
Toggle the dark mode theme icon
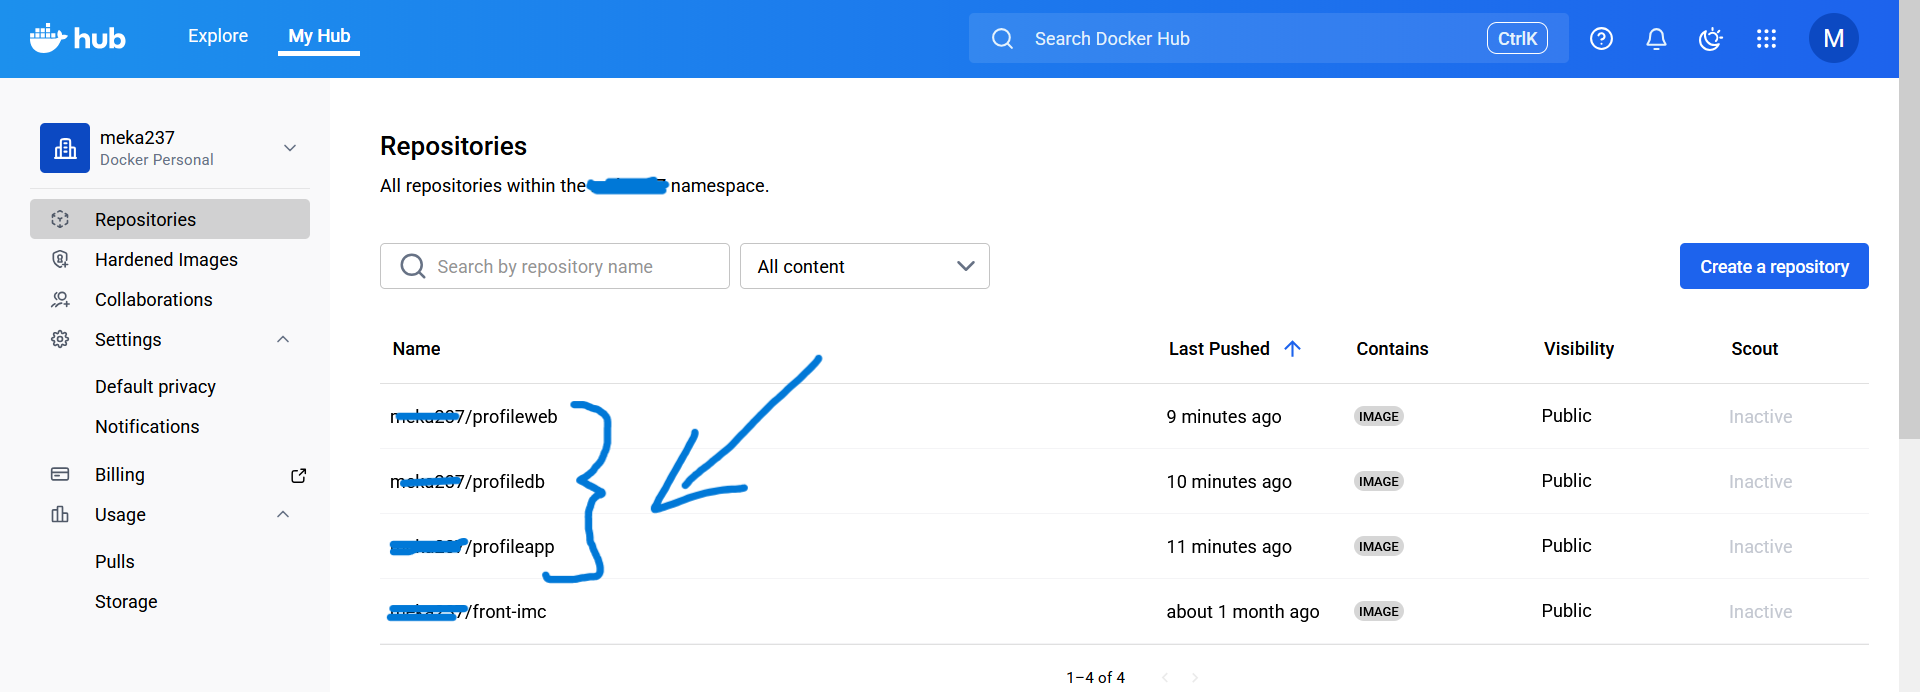pos(1711,39)
